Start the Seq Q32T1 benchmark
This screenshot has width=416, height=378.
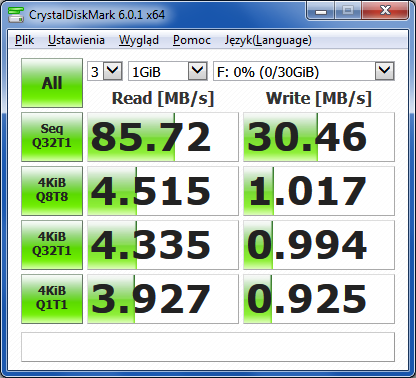[x=52, y=137]
